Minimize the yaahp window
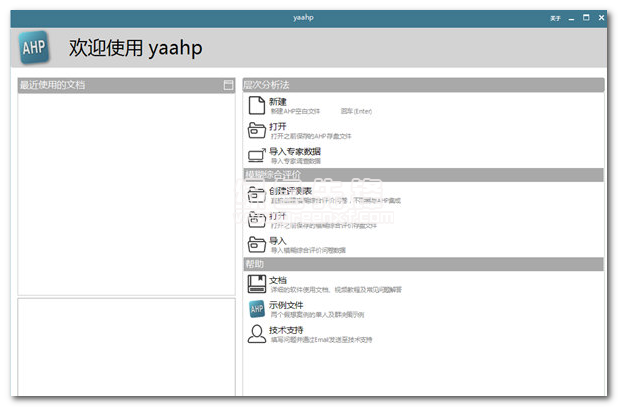Viewport: 618px width, 407px height. pyautogui.click(x=571, y=18)
